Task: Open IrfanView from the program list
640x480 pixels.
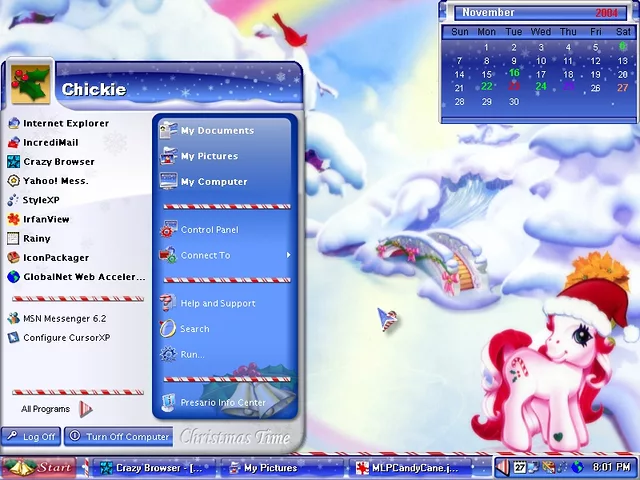Action: 38,219
